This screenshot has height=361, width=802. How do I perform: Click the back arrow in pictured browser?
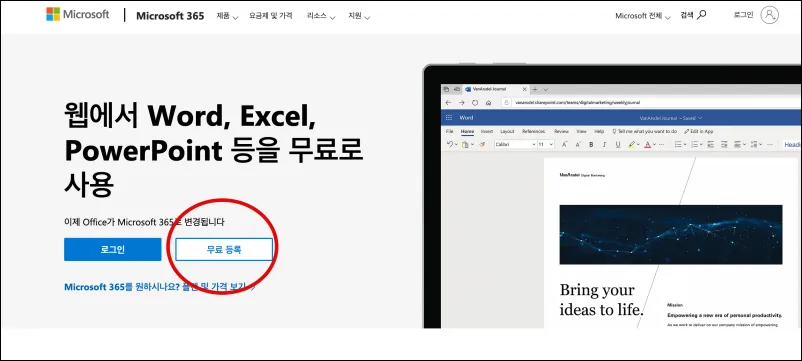coord(448,103)
